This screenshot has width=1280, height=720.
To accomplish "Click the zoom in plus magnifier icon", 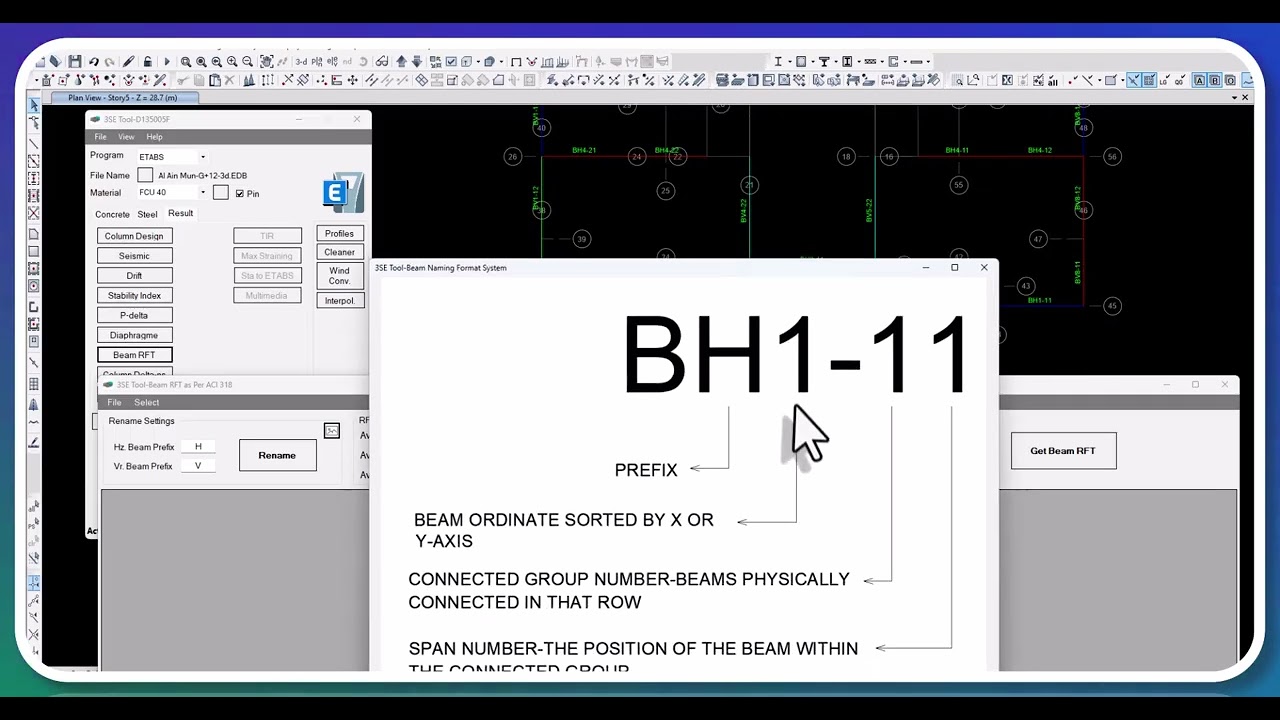I will [231, 61].
